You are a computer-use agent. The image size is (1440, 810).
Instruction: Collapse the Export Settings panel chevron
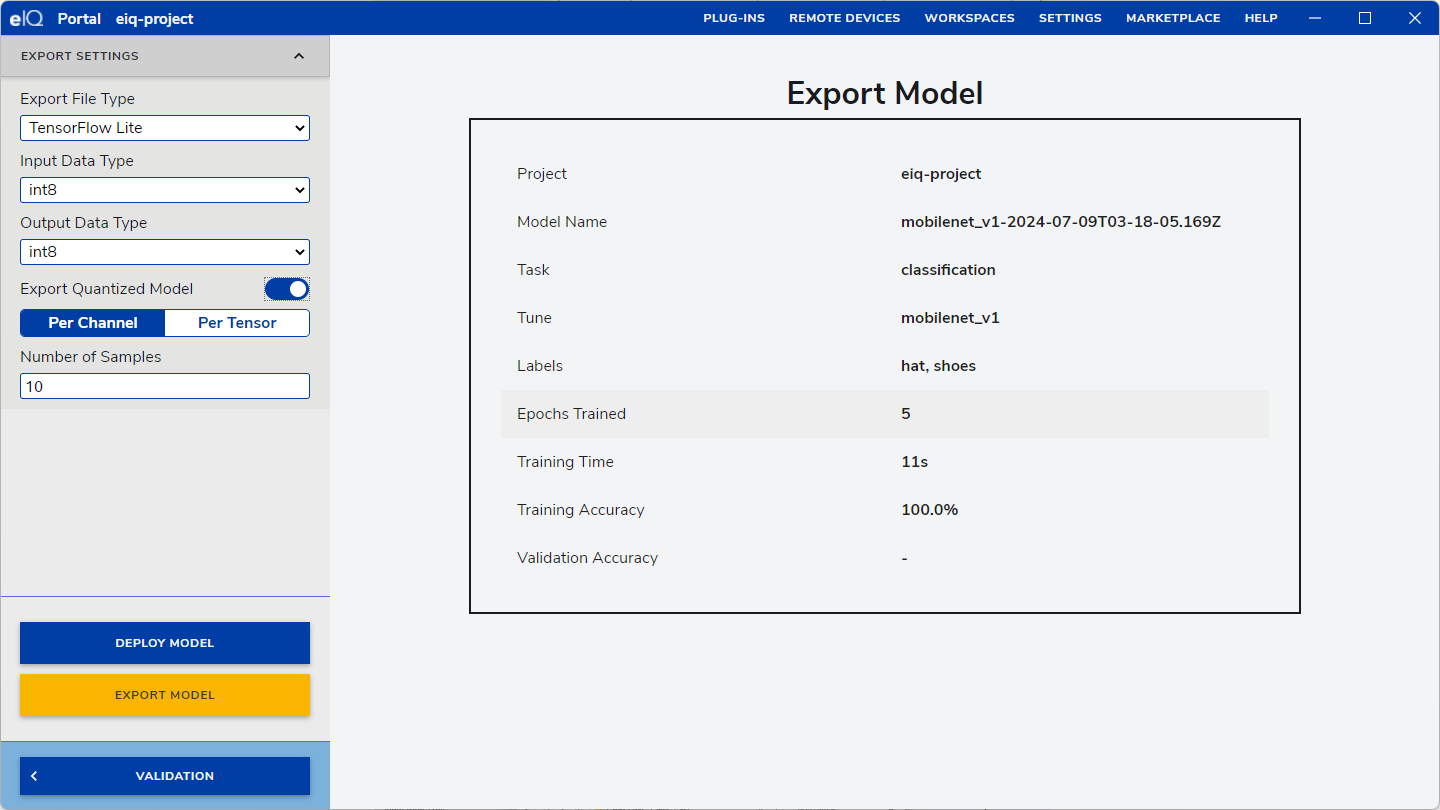click(x=299, y=56)
